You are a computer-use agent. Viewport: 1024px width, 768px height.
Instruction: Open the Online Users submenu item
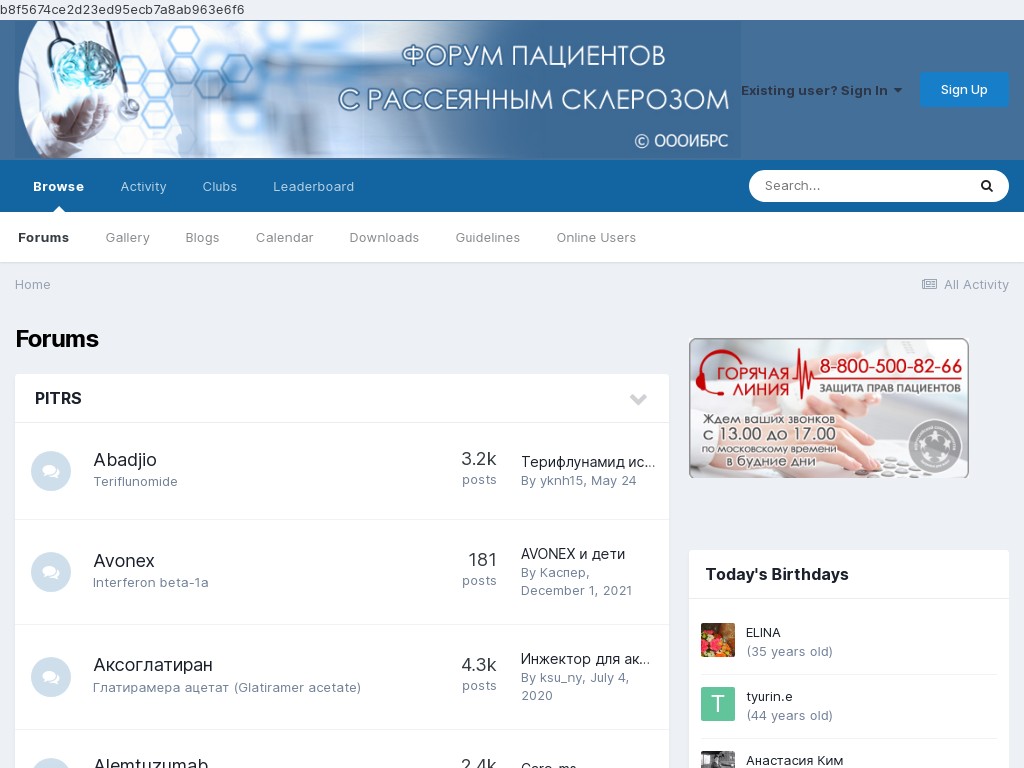click(596, 237)
